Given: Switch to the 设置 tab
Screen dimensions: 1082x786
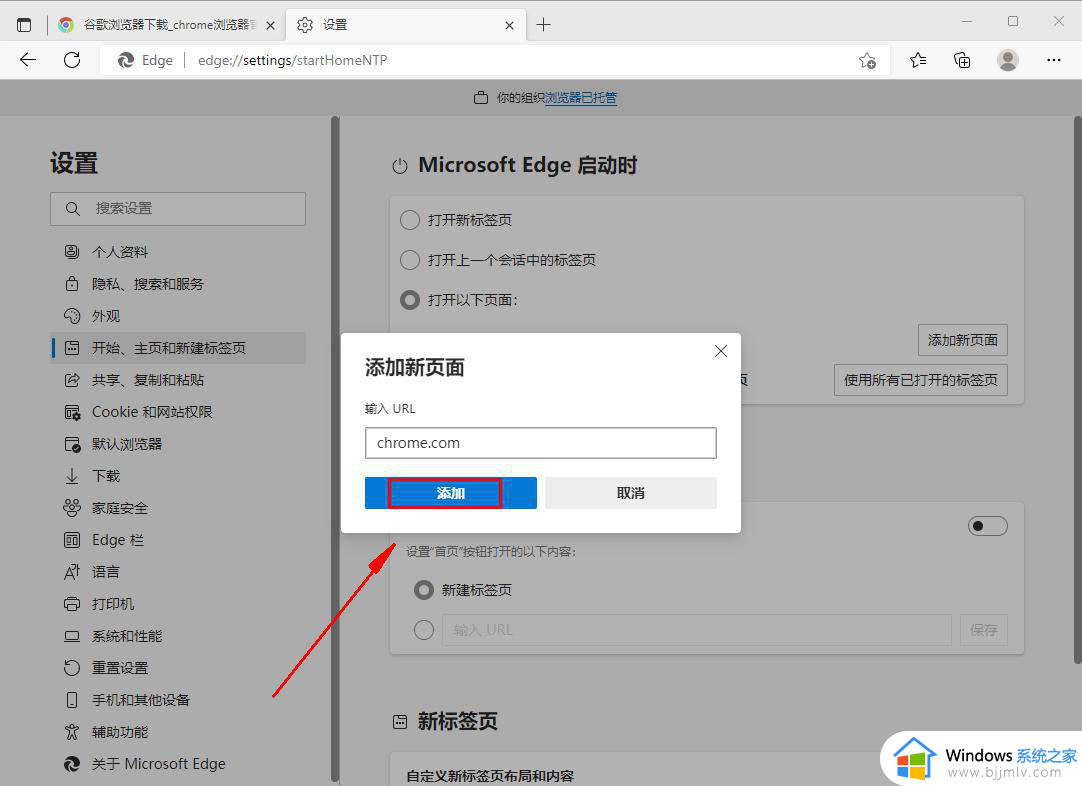Looking at the screenshot, I should click(x=406, y=25).
